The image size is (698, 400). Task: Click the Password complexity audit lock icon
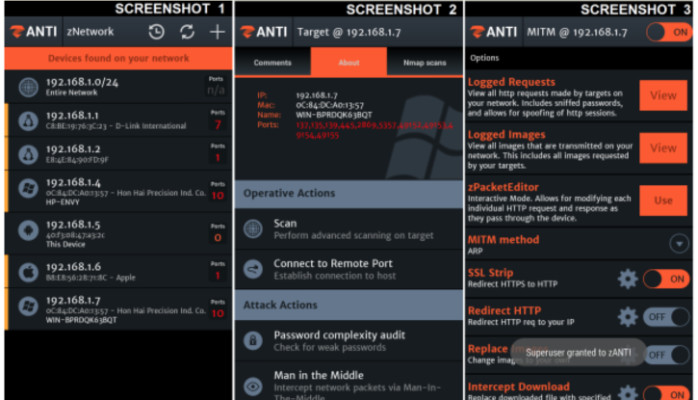(x=253, y=341)
